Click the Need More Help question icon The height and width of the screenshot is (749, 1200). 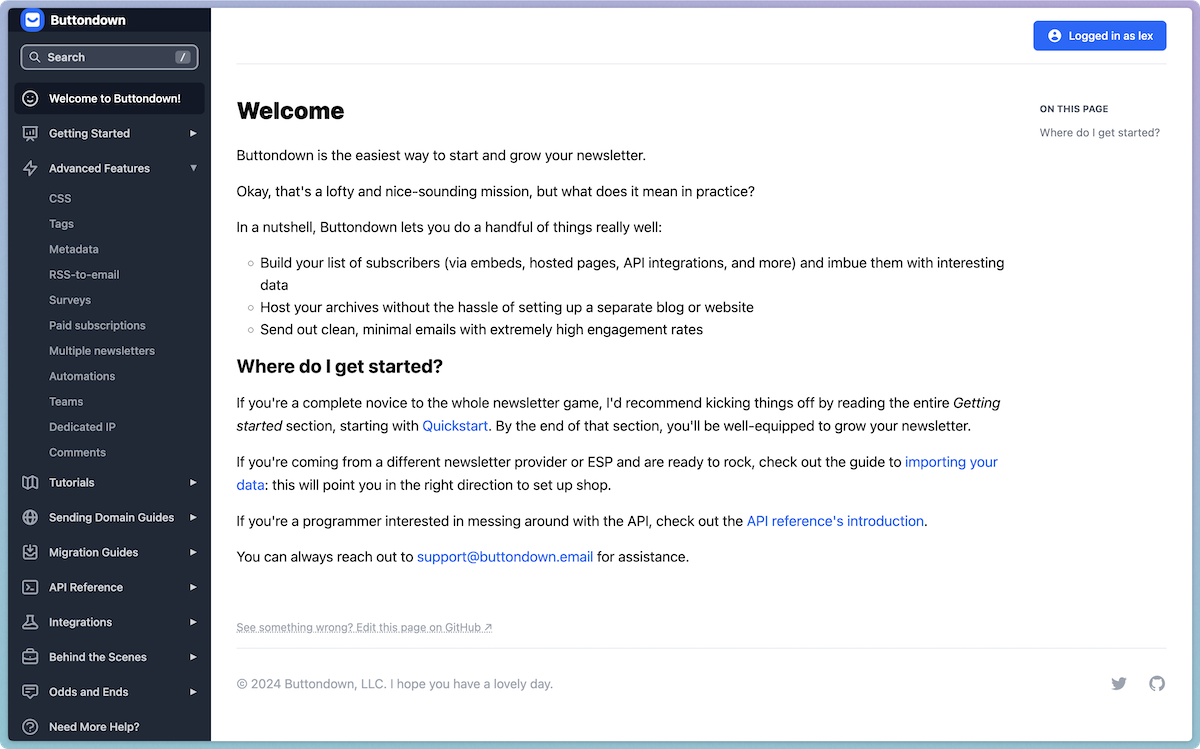pos(30,726)
